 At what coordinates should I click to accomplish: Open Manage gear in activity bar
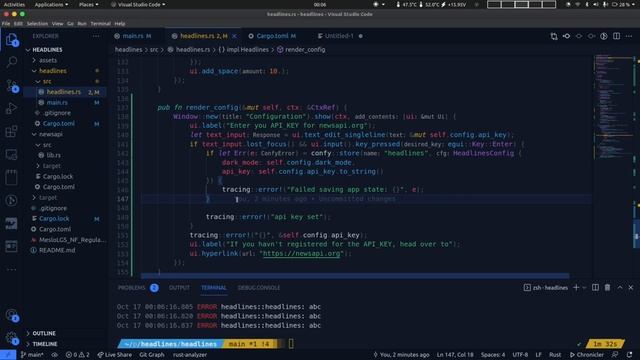click(x=11, y=338)
